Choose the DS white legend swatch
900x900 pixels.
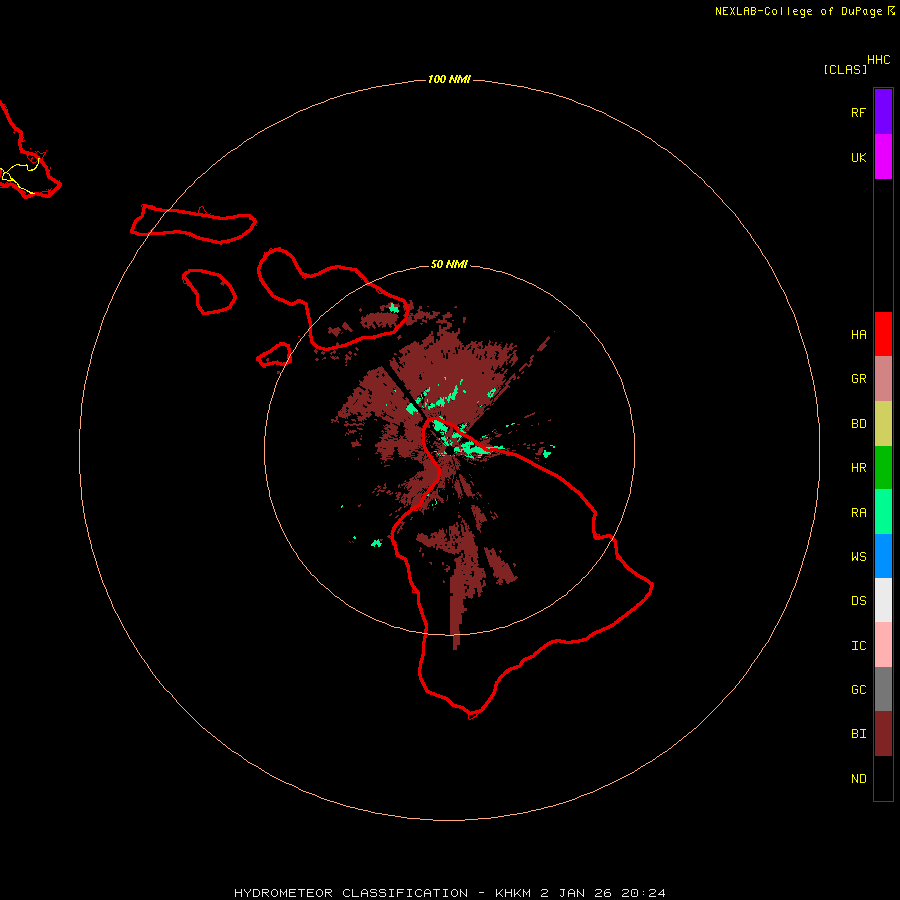(883, 600)
